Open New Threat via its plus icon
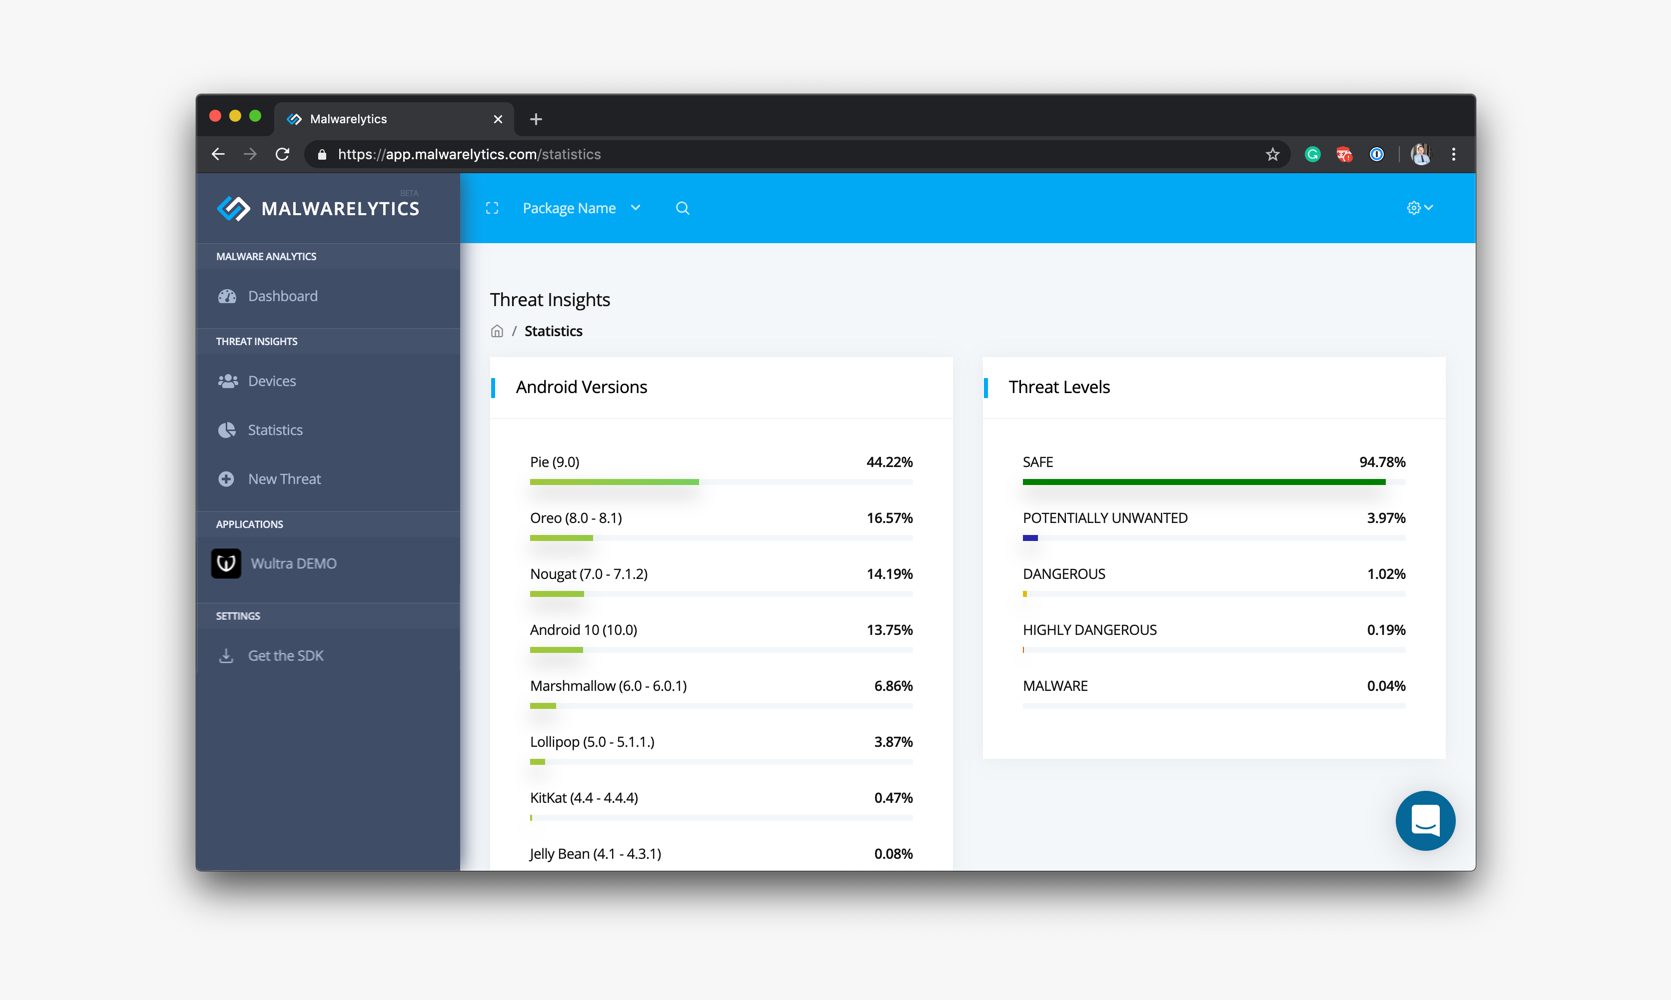Viewport: 1671px width, 1000px height. [228, 479]
